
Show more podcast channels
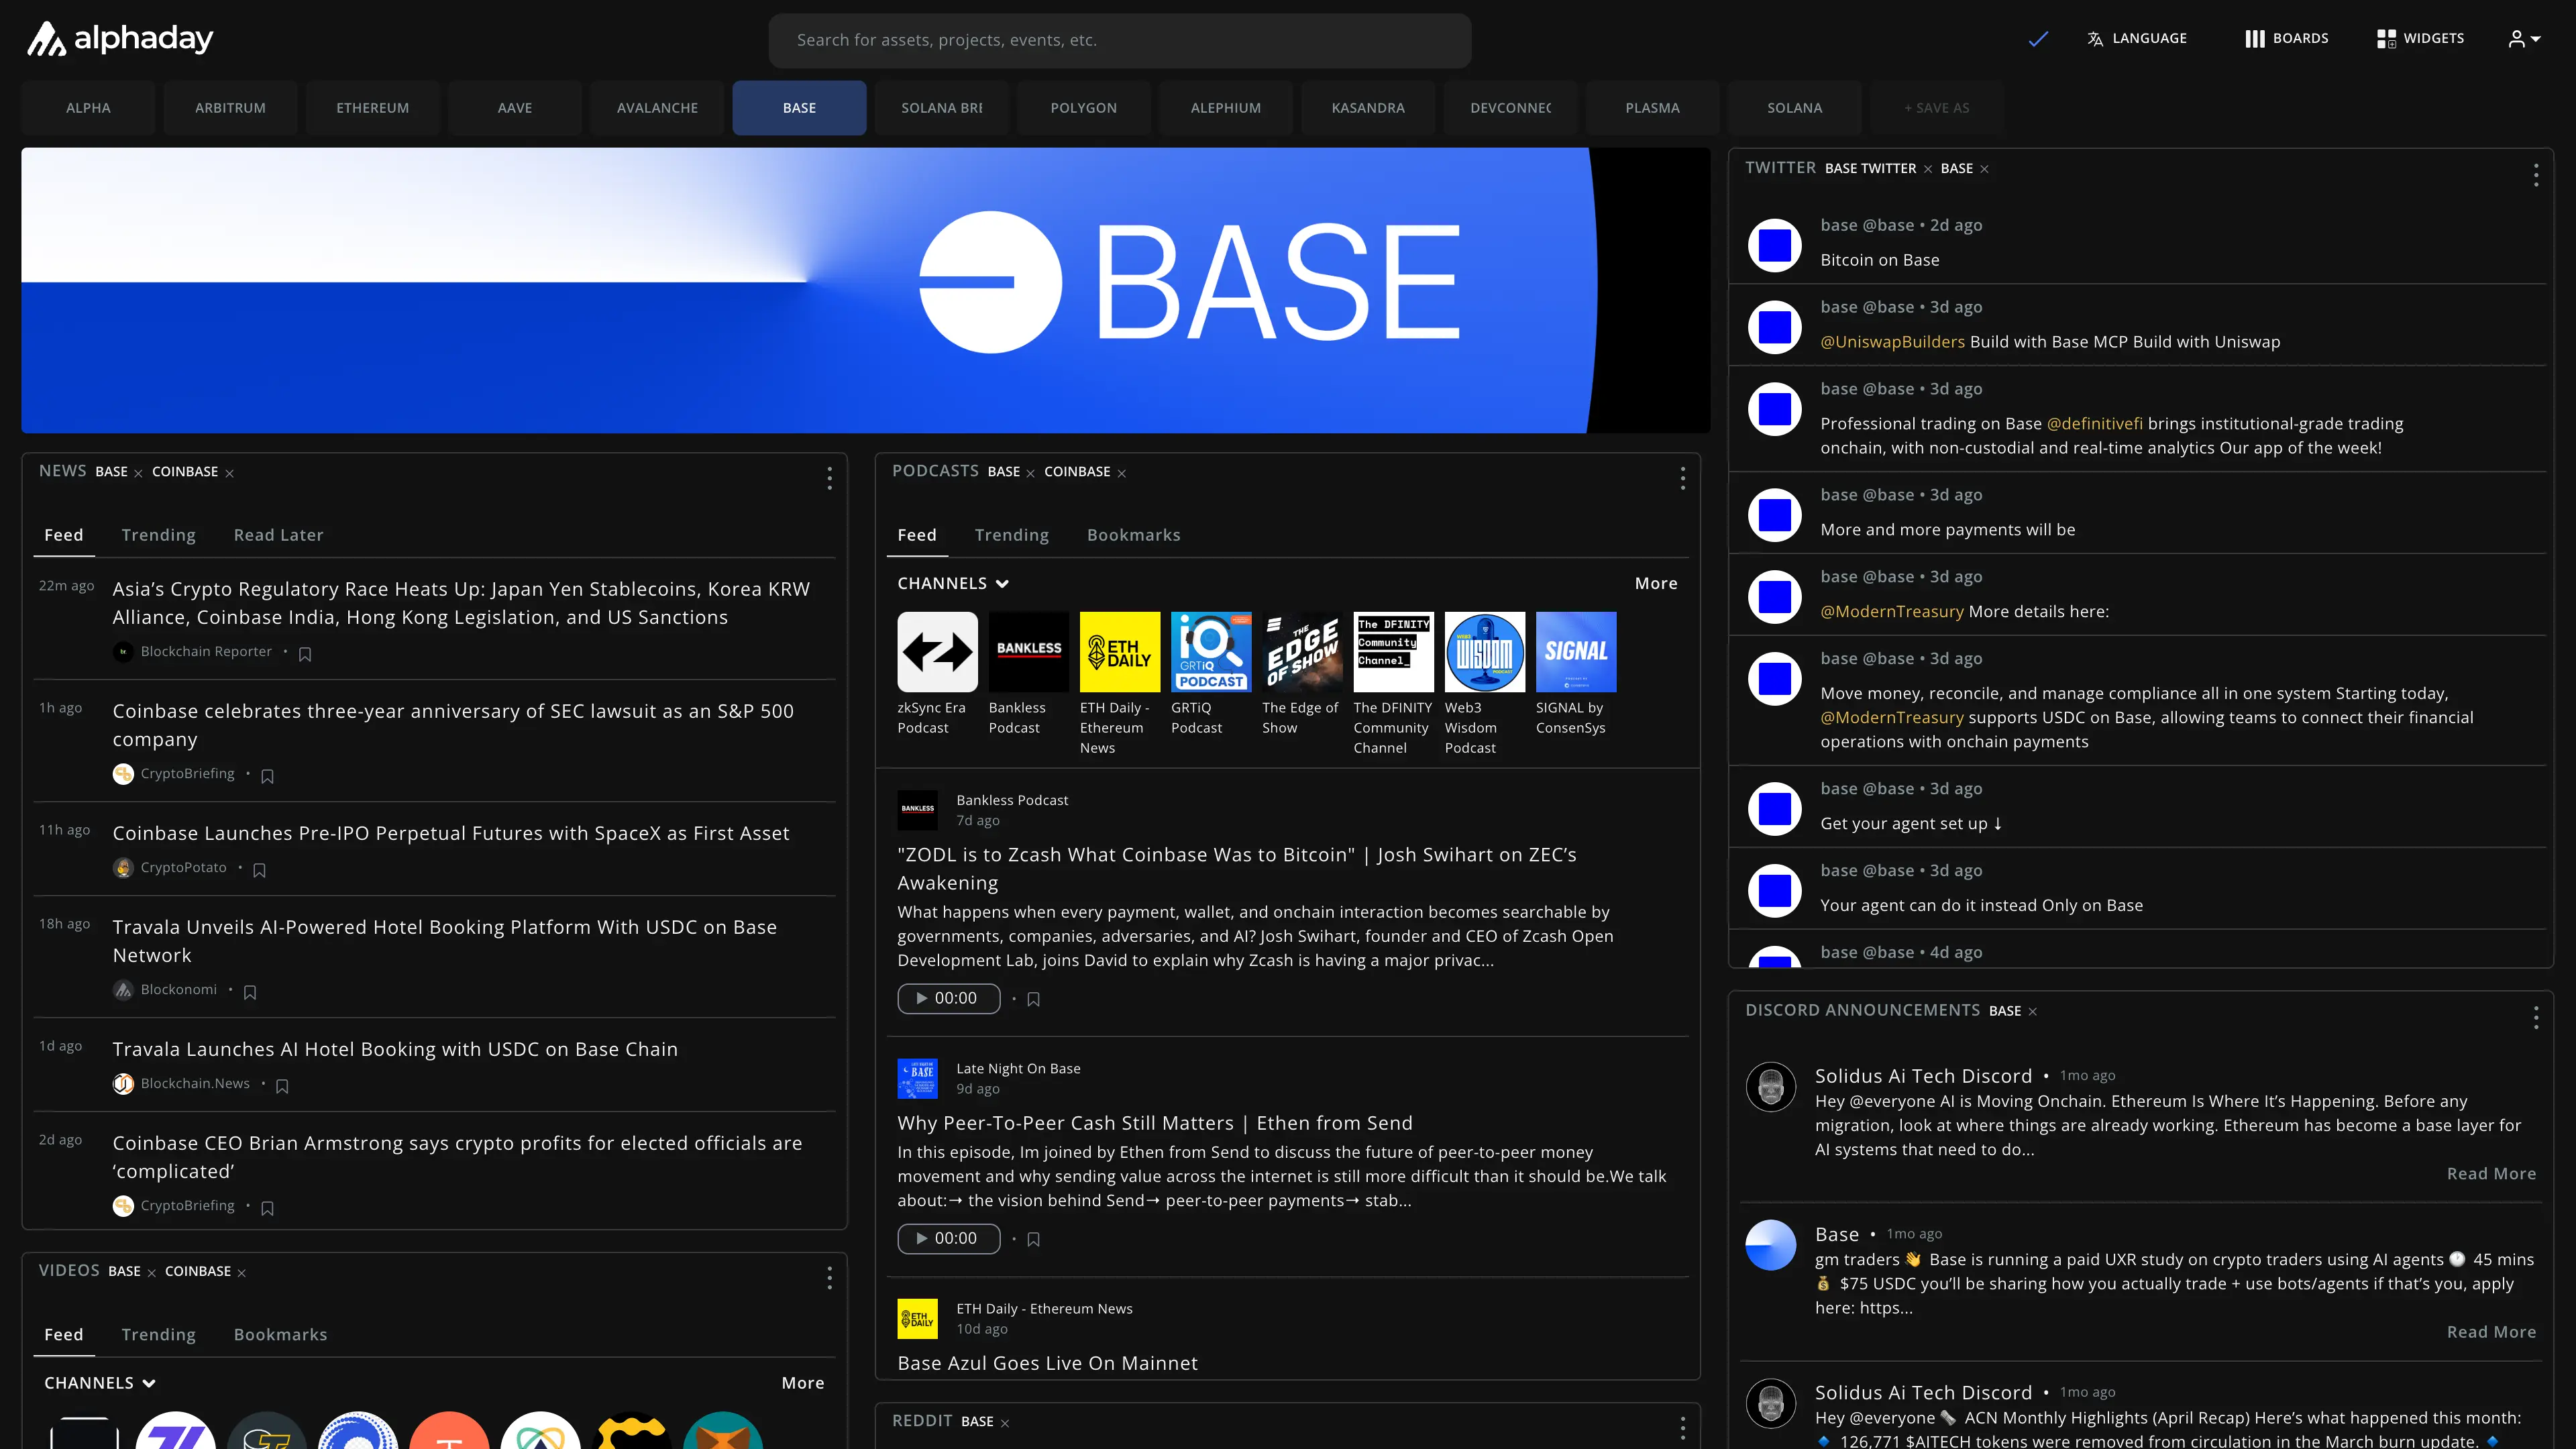click(1656, 583)
